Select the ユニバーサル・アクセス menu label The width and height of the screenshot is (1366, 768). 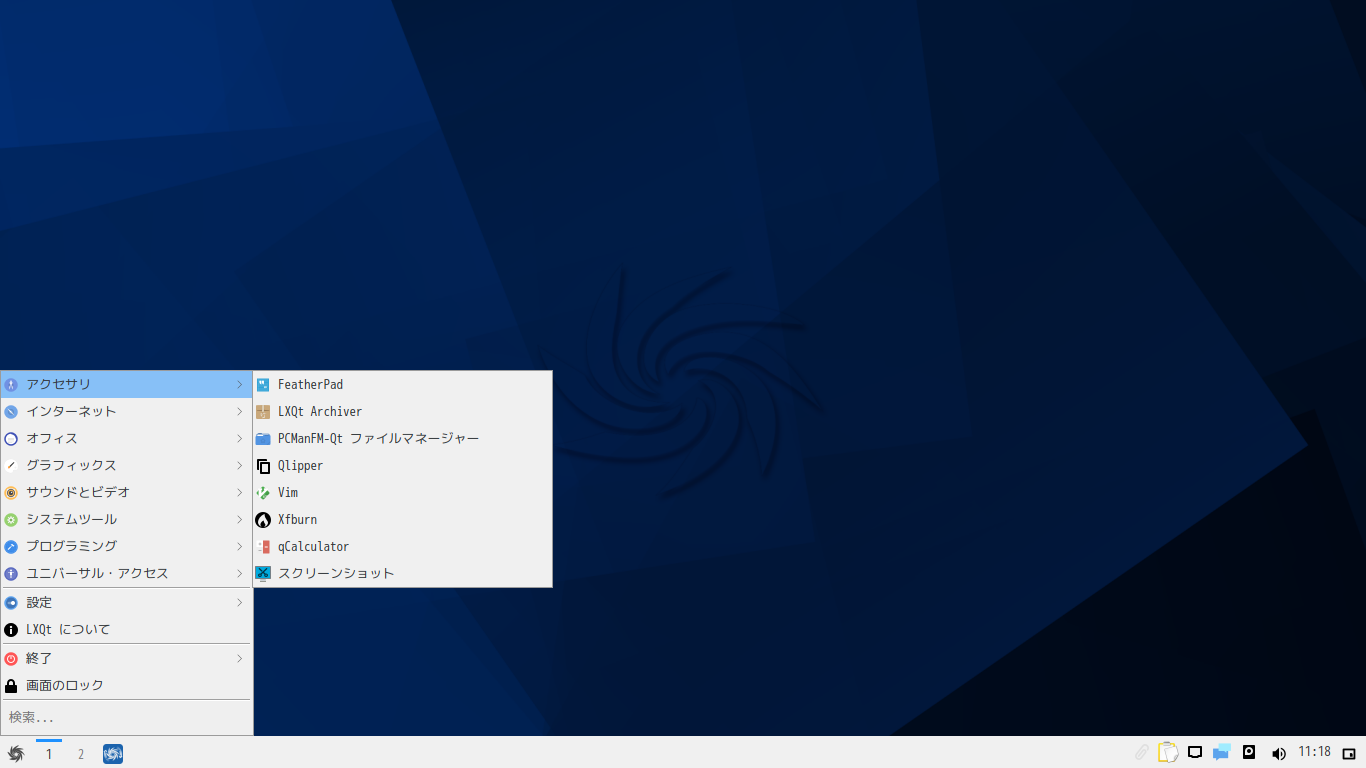click(x=97, y=573)
